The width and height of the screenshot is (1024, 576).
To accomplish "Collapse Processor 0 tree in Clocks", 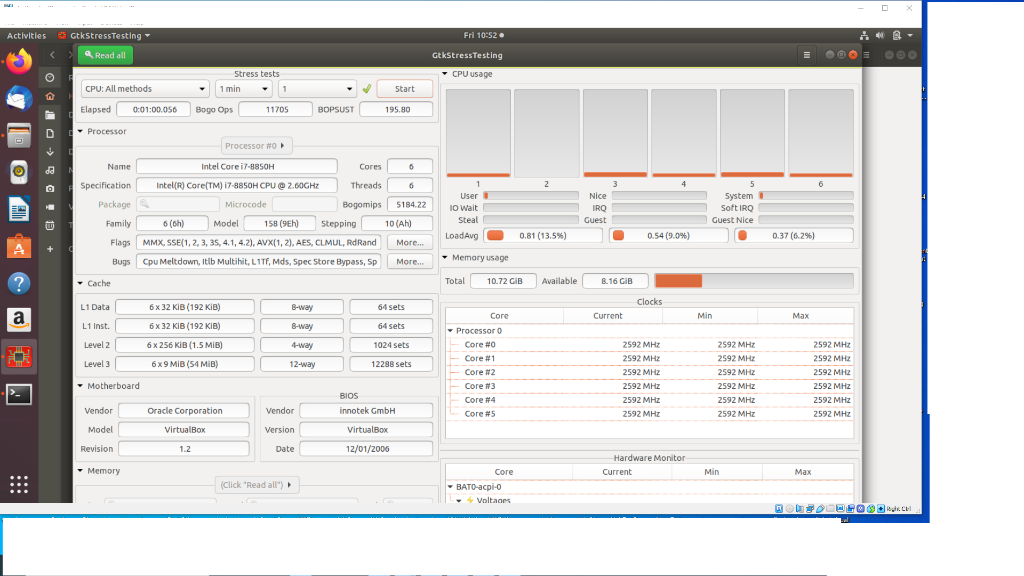I will pos(452,331).
